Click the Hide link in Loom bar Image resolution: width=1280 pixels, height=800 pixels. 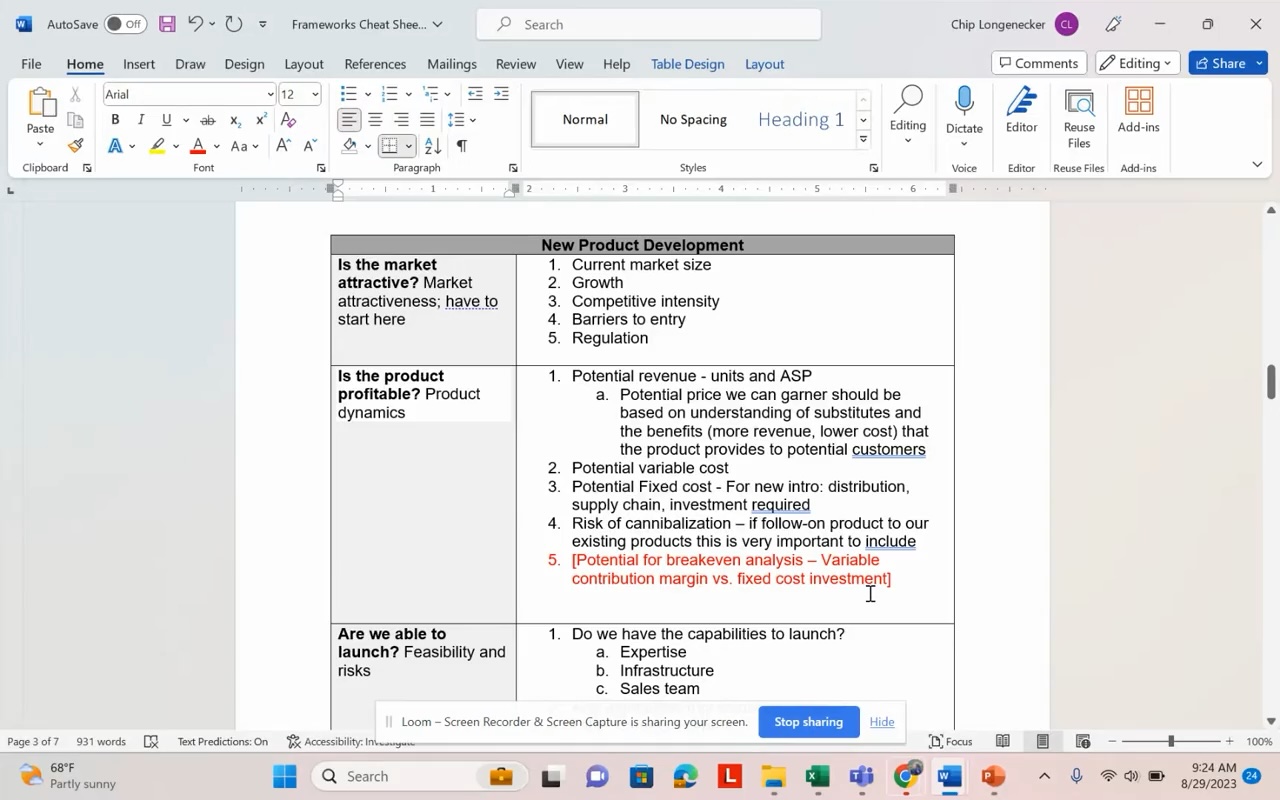tap(882, 722)
